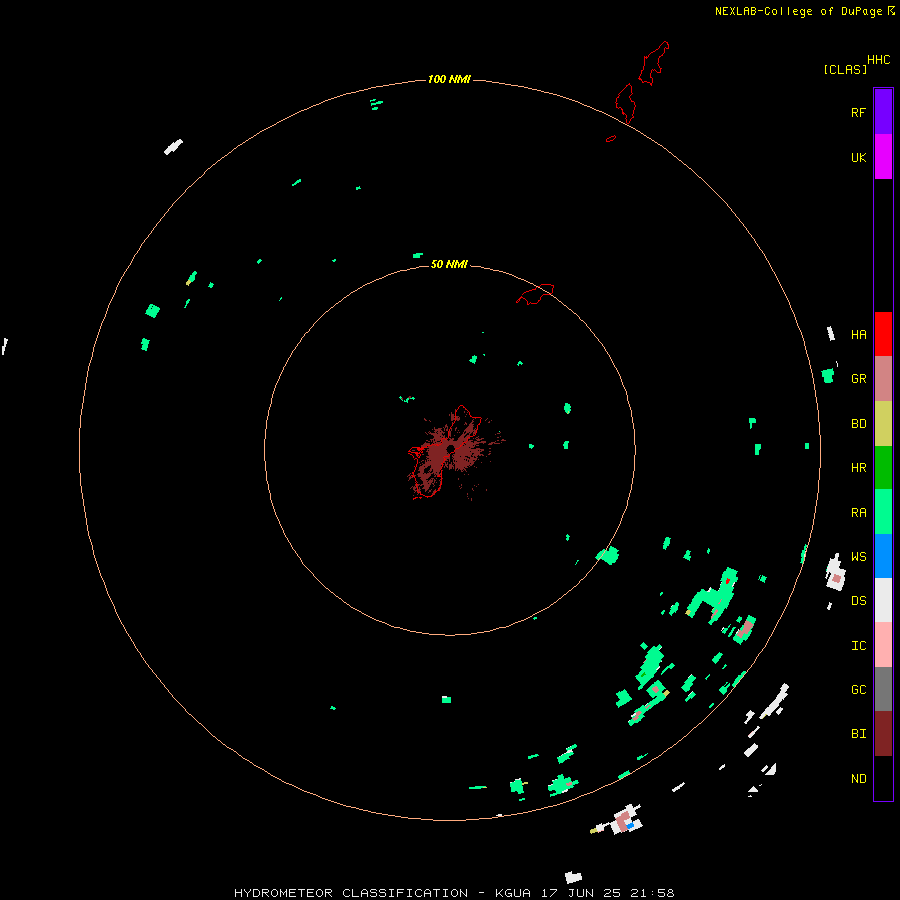The image size is (900, 900).
Task: Click the 50 NMI range ring label
Action: 449,264
